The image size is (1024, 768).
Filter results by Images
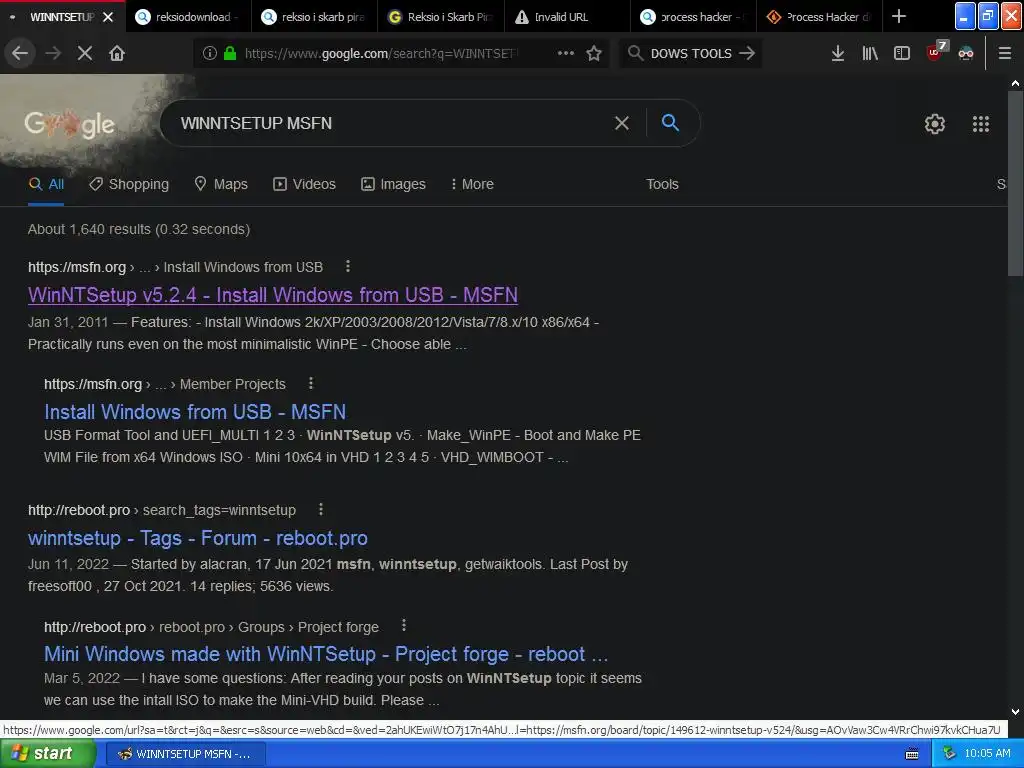tap(394, 184)
